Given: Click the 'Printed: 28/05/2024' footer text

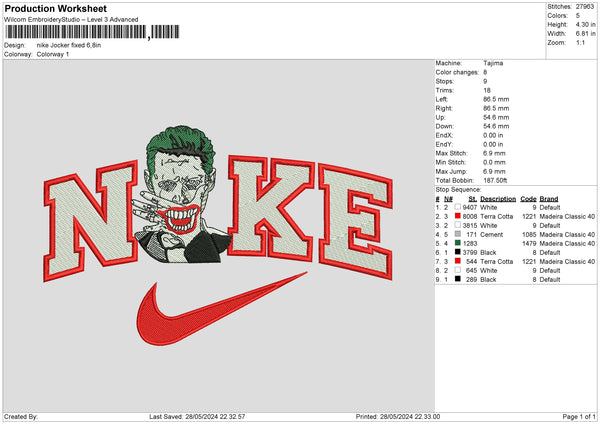Looking at the screenshot, I should 398,416.
